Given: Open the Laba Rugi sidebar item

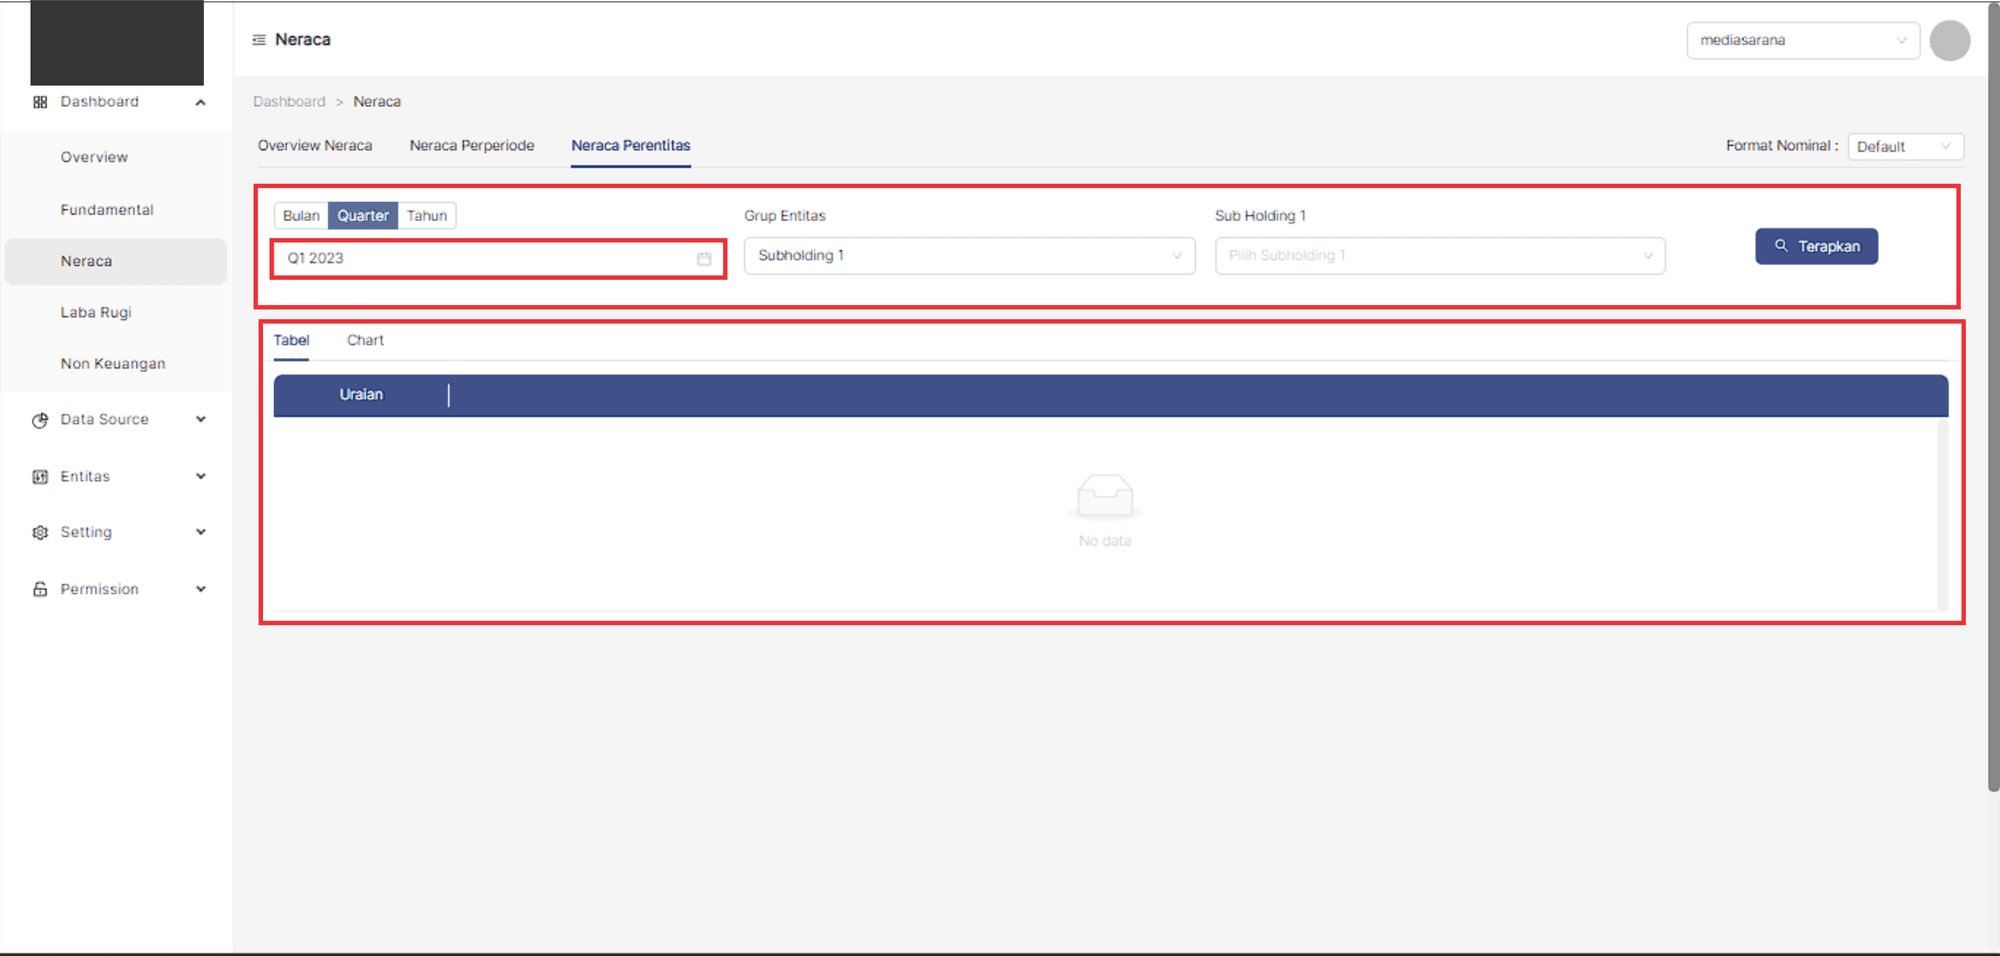Looking at the screenshot, I should pyautogui.click(x=96, y=313).
